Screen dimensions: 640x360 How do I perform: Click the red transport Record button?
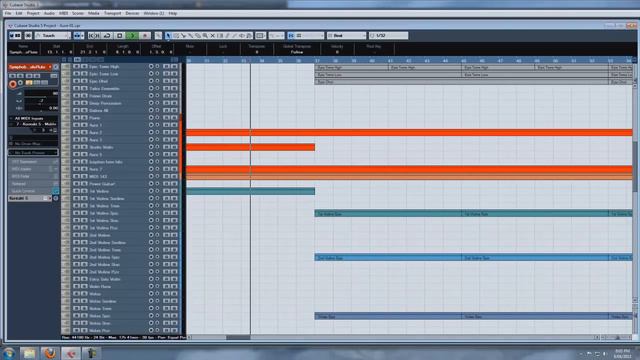click(x=145, y=36)
